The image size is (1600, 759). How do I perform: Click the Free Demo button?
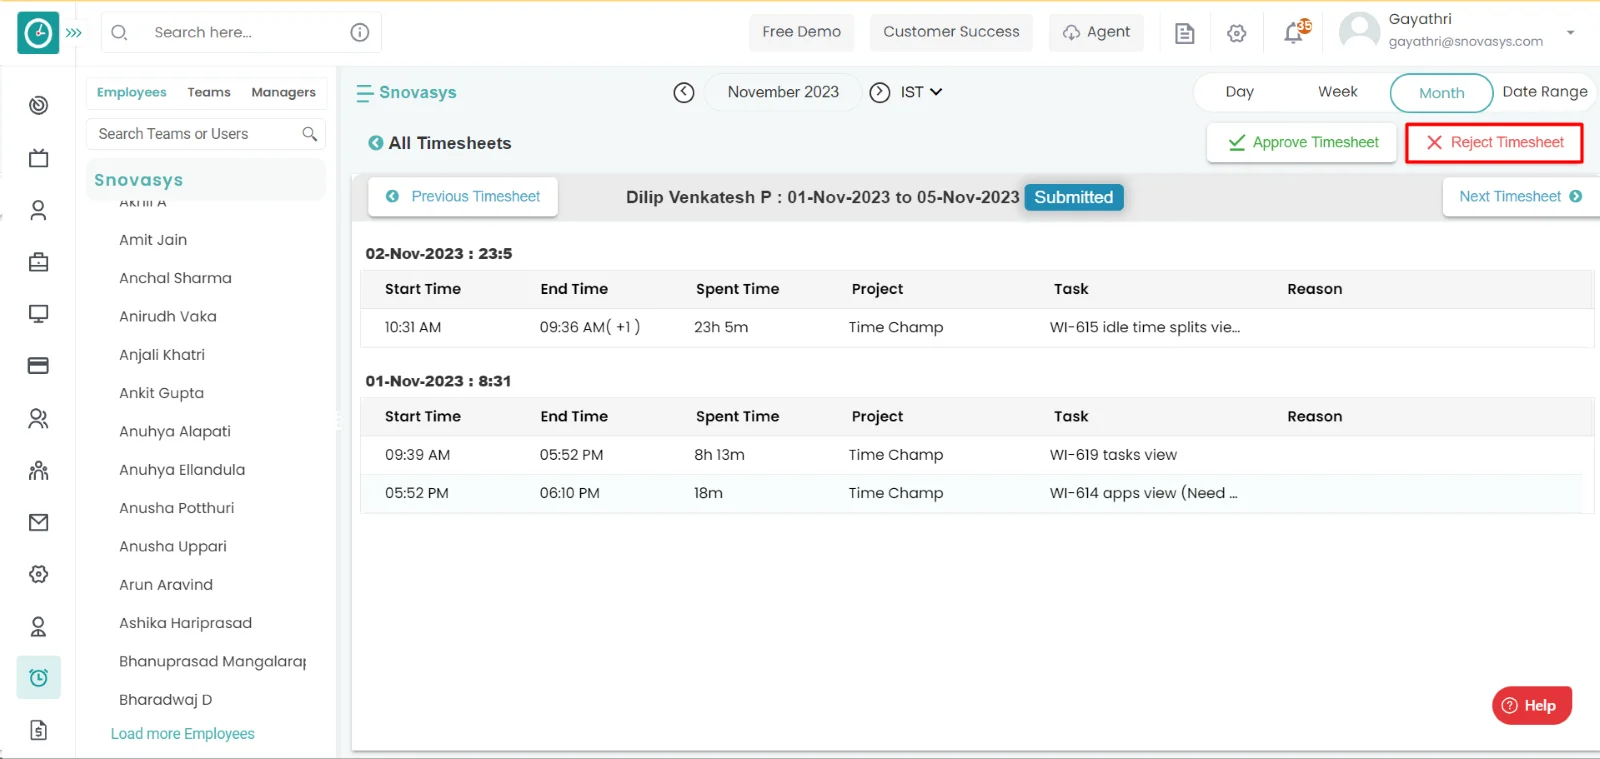802,32
